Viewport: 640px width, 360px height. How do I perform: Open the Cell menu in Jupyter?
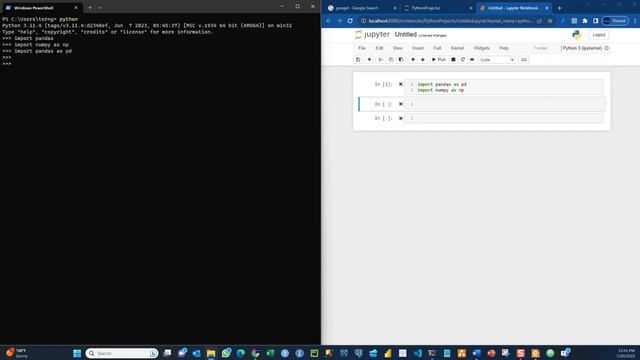click(437, 48)
